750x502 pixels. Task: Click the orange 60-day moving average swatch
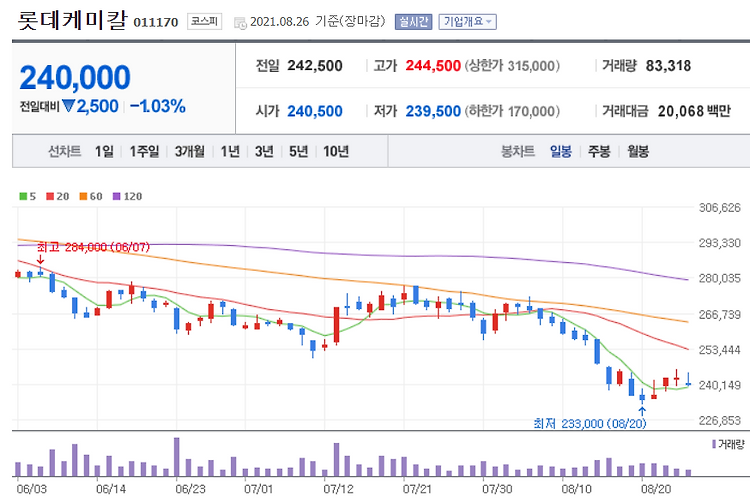coord(83,196)
